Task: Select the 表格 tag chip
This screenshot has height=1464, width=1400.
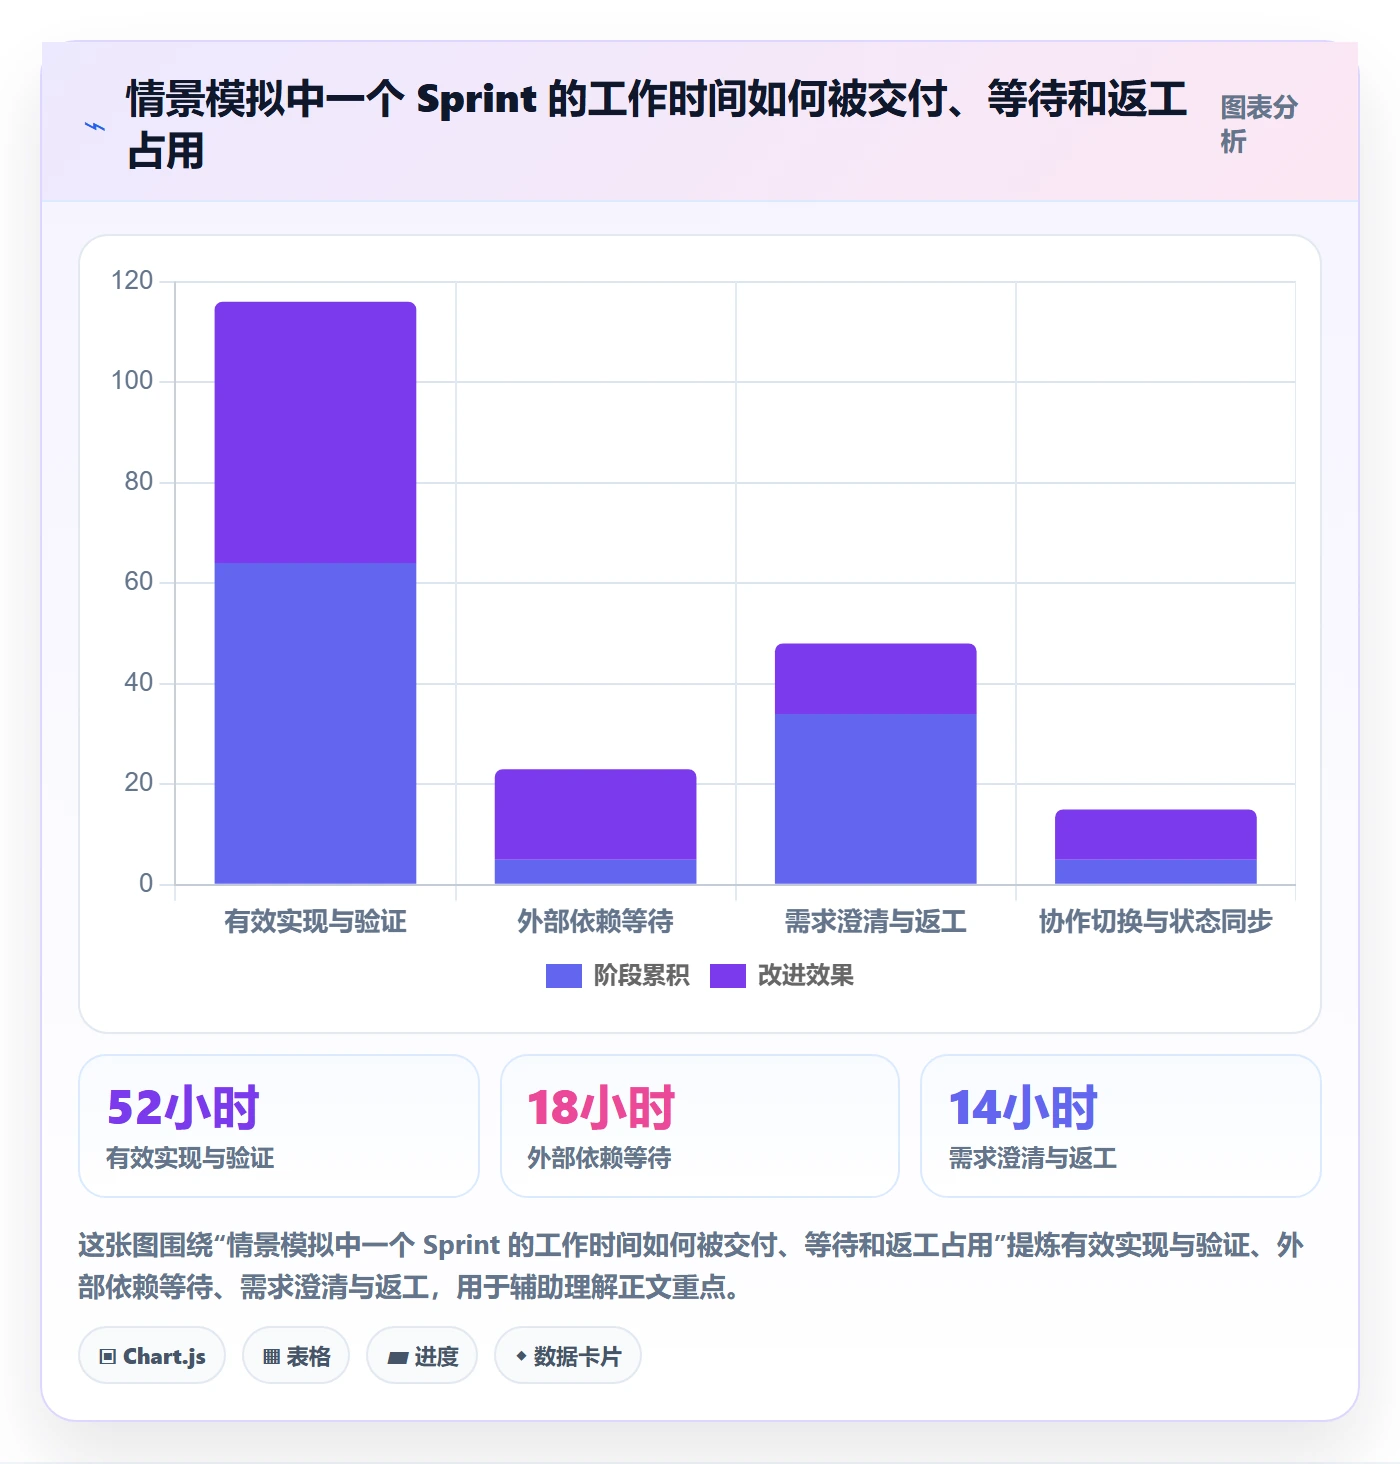Action: (x=296, y=1356)
